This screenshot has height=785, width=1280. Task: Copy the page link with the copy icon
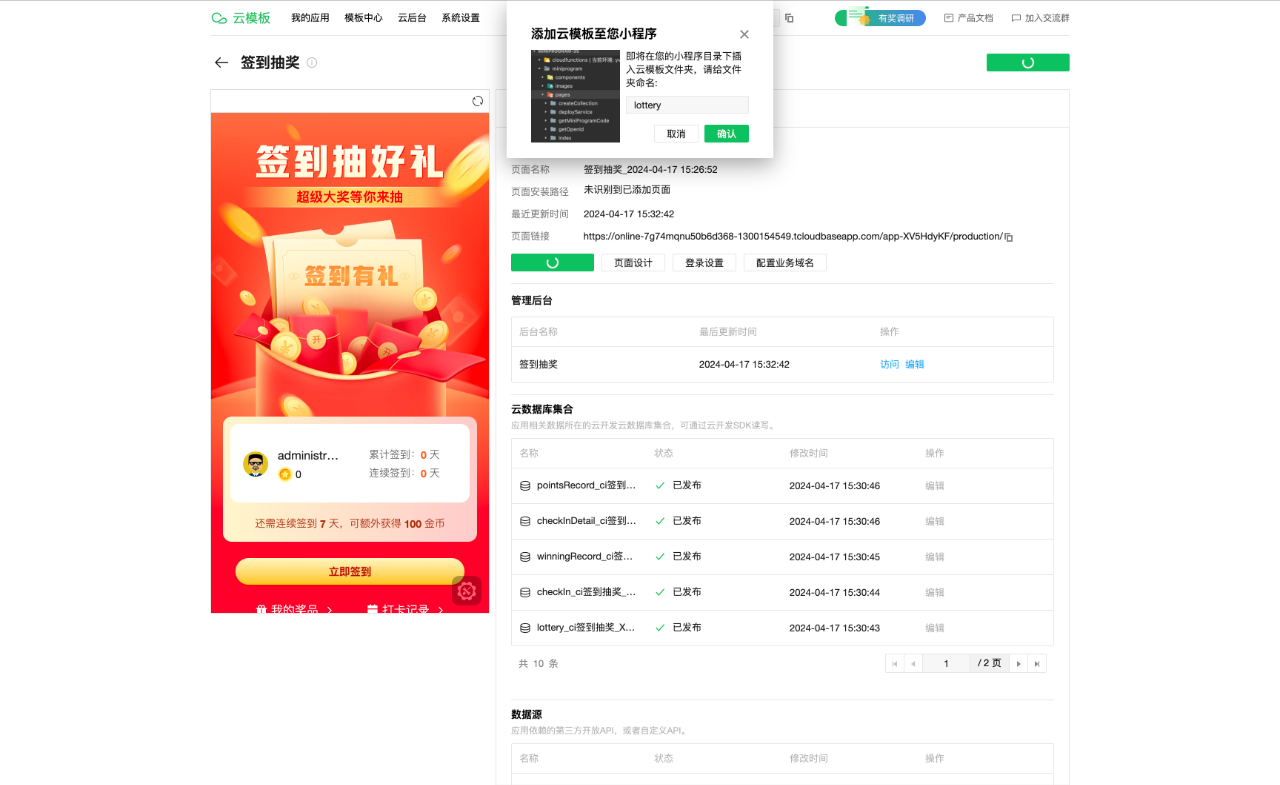(x=1009, y=237)
